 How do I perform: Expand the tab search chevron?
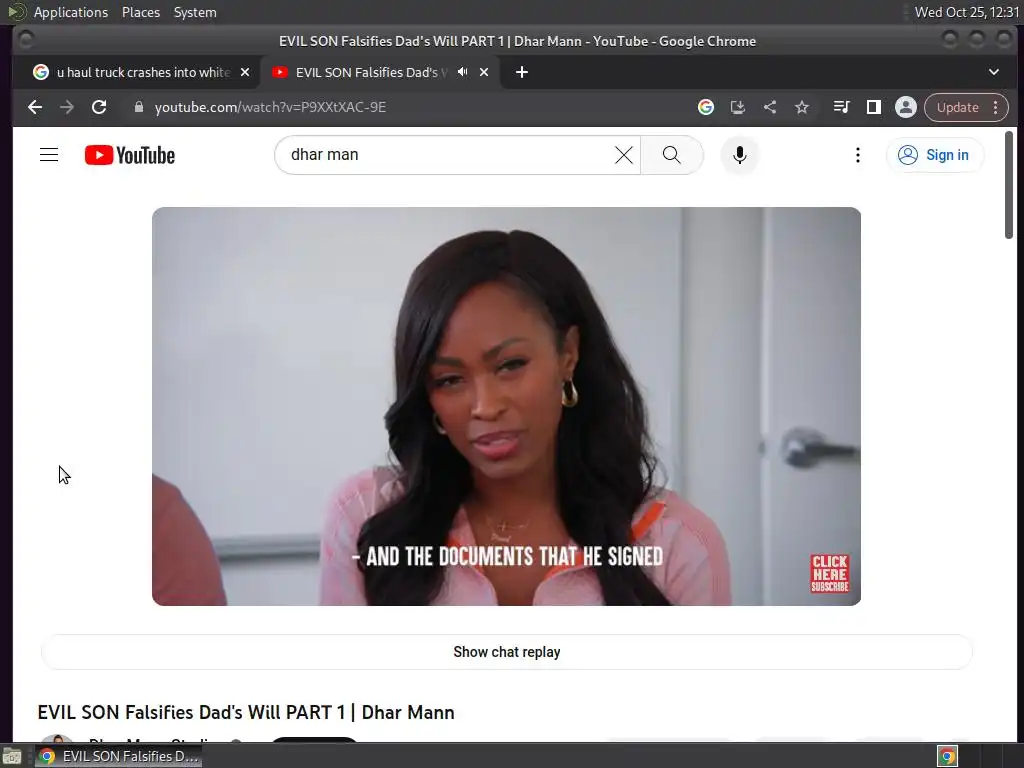pos(993,72)
